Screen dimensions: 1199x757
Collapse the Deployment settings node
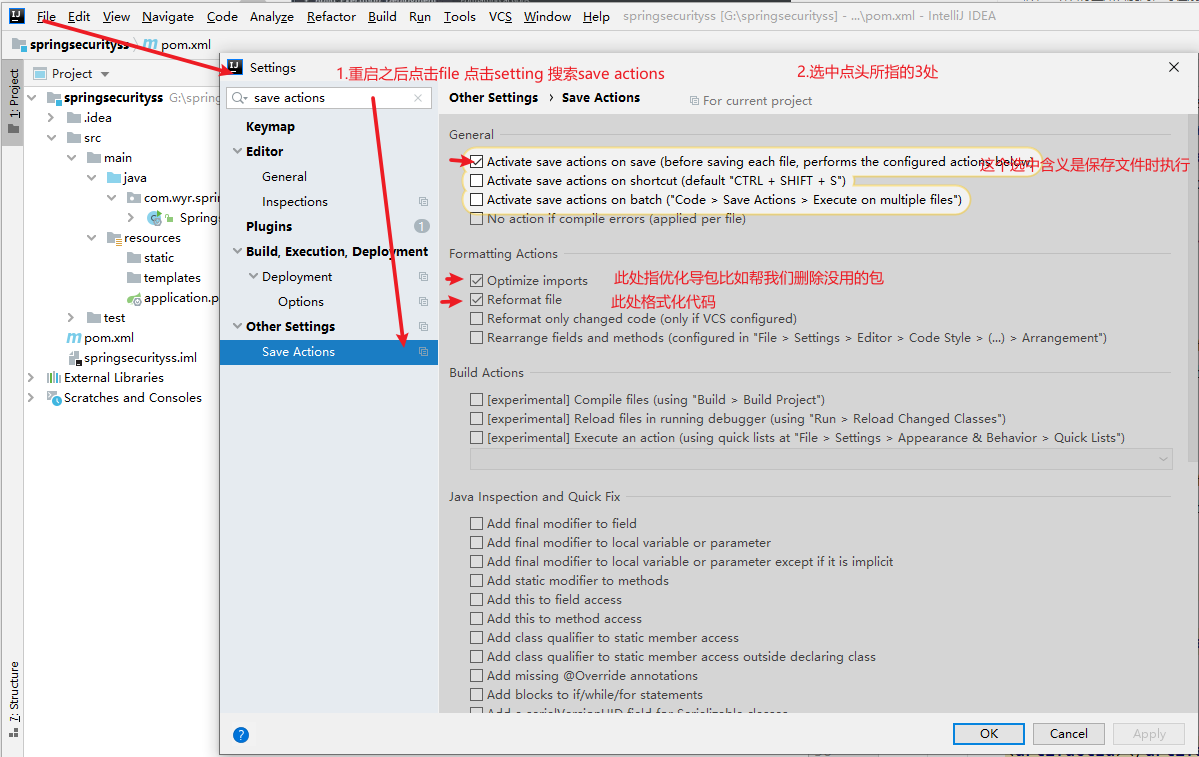[x=253, y=277]
